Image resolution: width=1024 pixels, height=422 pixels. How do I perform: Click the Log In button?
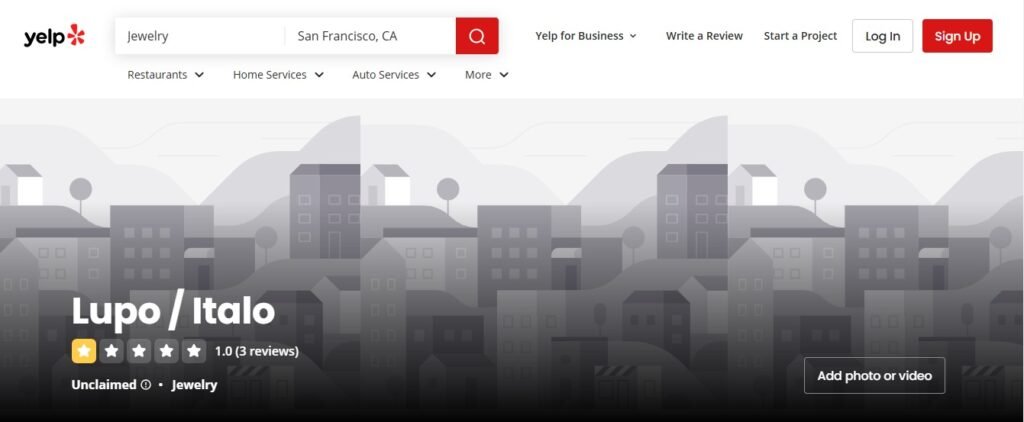pos(882,36)
